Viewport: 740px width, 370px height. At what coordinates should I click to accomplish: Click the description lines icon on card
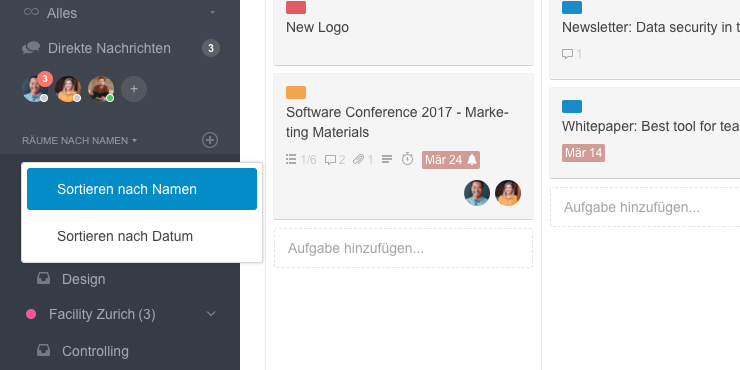(387, 160)
